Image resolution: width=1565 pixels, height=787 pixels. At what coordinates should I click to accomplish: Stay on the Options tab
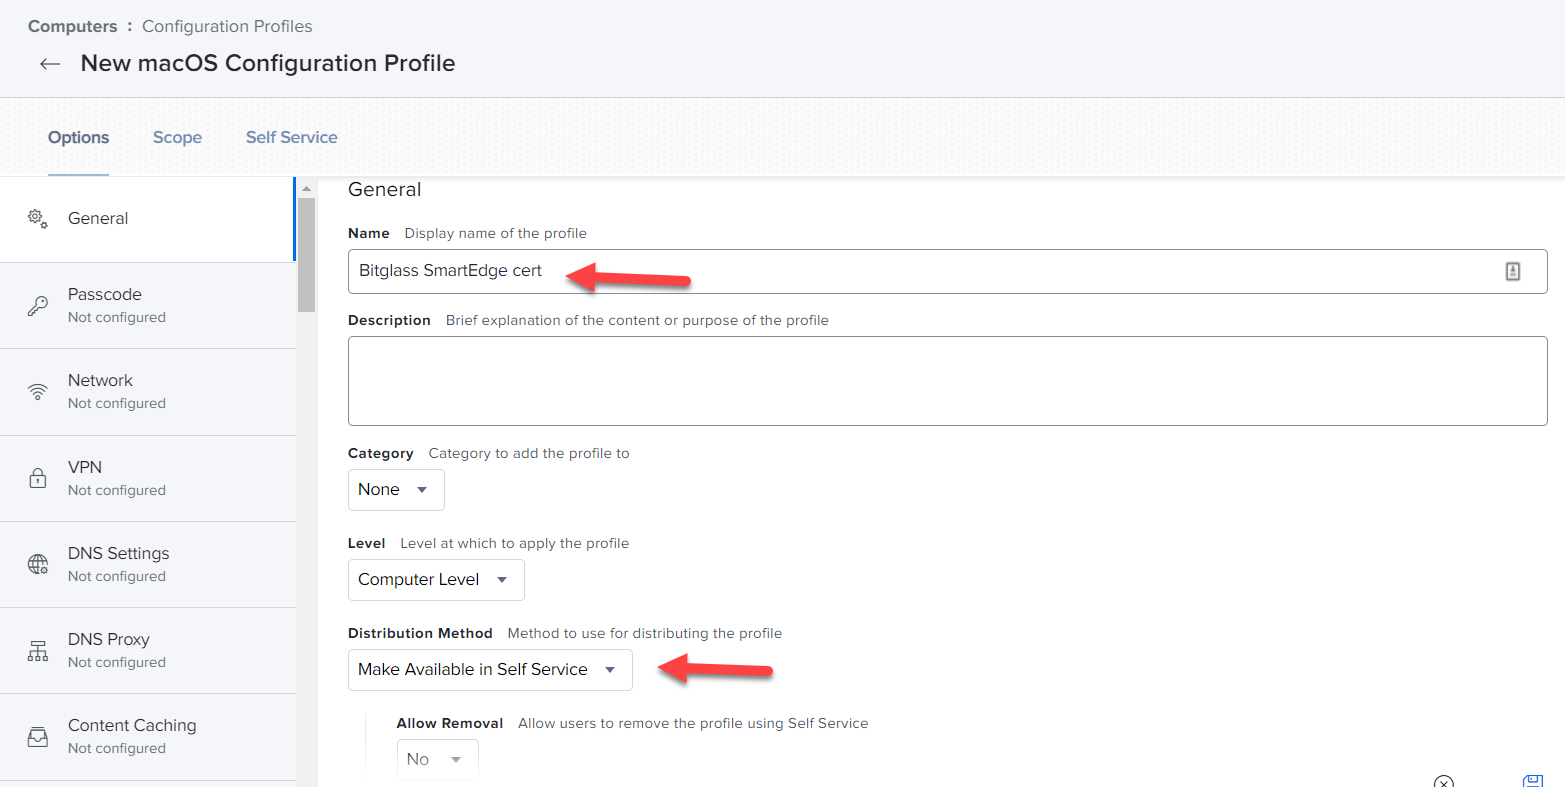[78, 137]
